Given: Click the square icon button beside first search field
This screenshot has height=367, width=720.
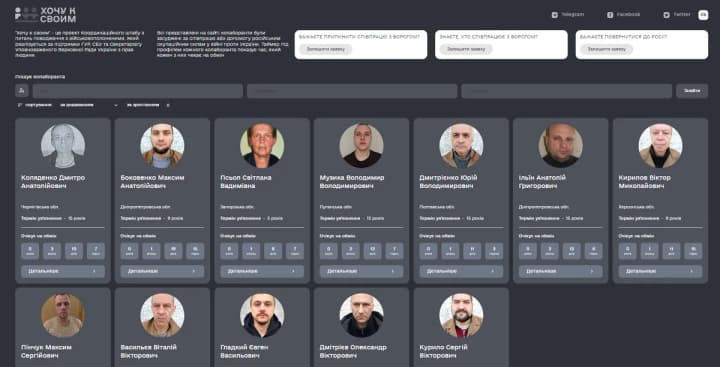Looking at the screenshot, I should tap(22, 90).
